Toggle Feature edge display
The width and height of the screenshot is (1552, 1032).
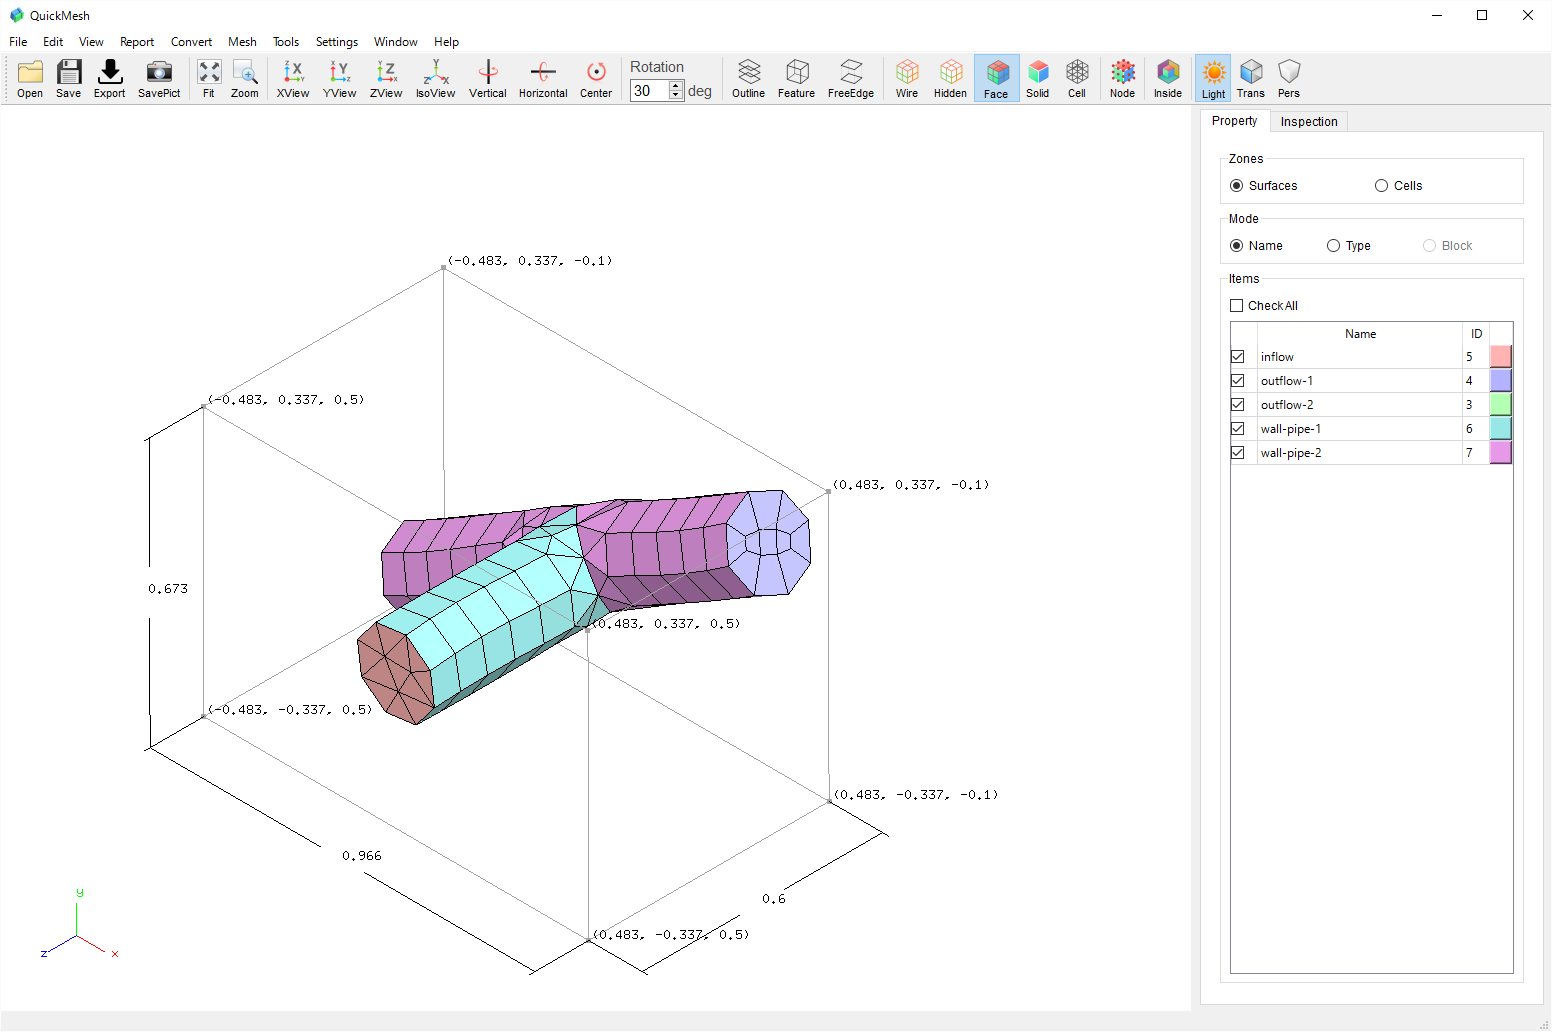[x=797, y=78]
